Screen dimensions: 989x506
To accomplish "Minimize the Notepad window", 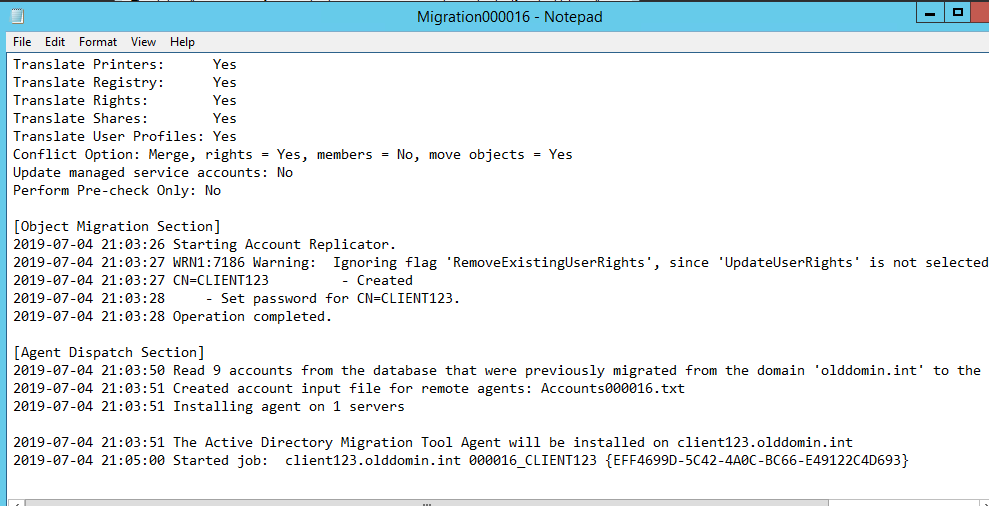I will pos(931,13).
